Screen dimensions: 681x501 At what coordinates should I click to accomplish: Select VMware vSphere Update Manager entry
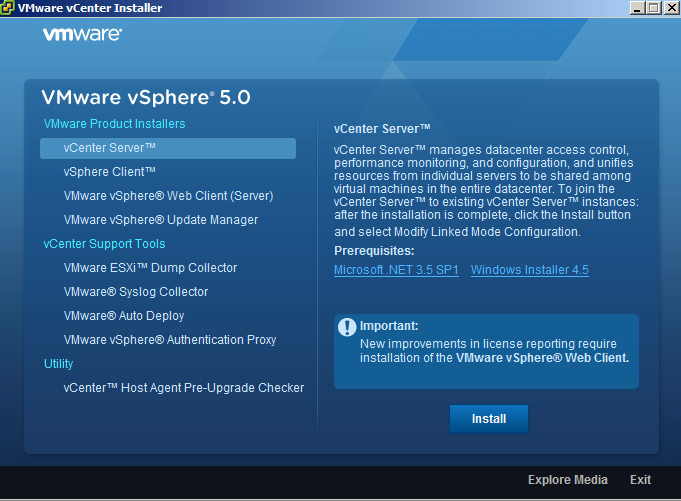pyautogui.click(x=161, y=220)
